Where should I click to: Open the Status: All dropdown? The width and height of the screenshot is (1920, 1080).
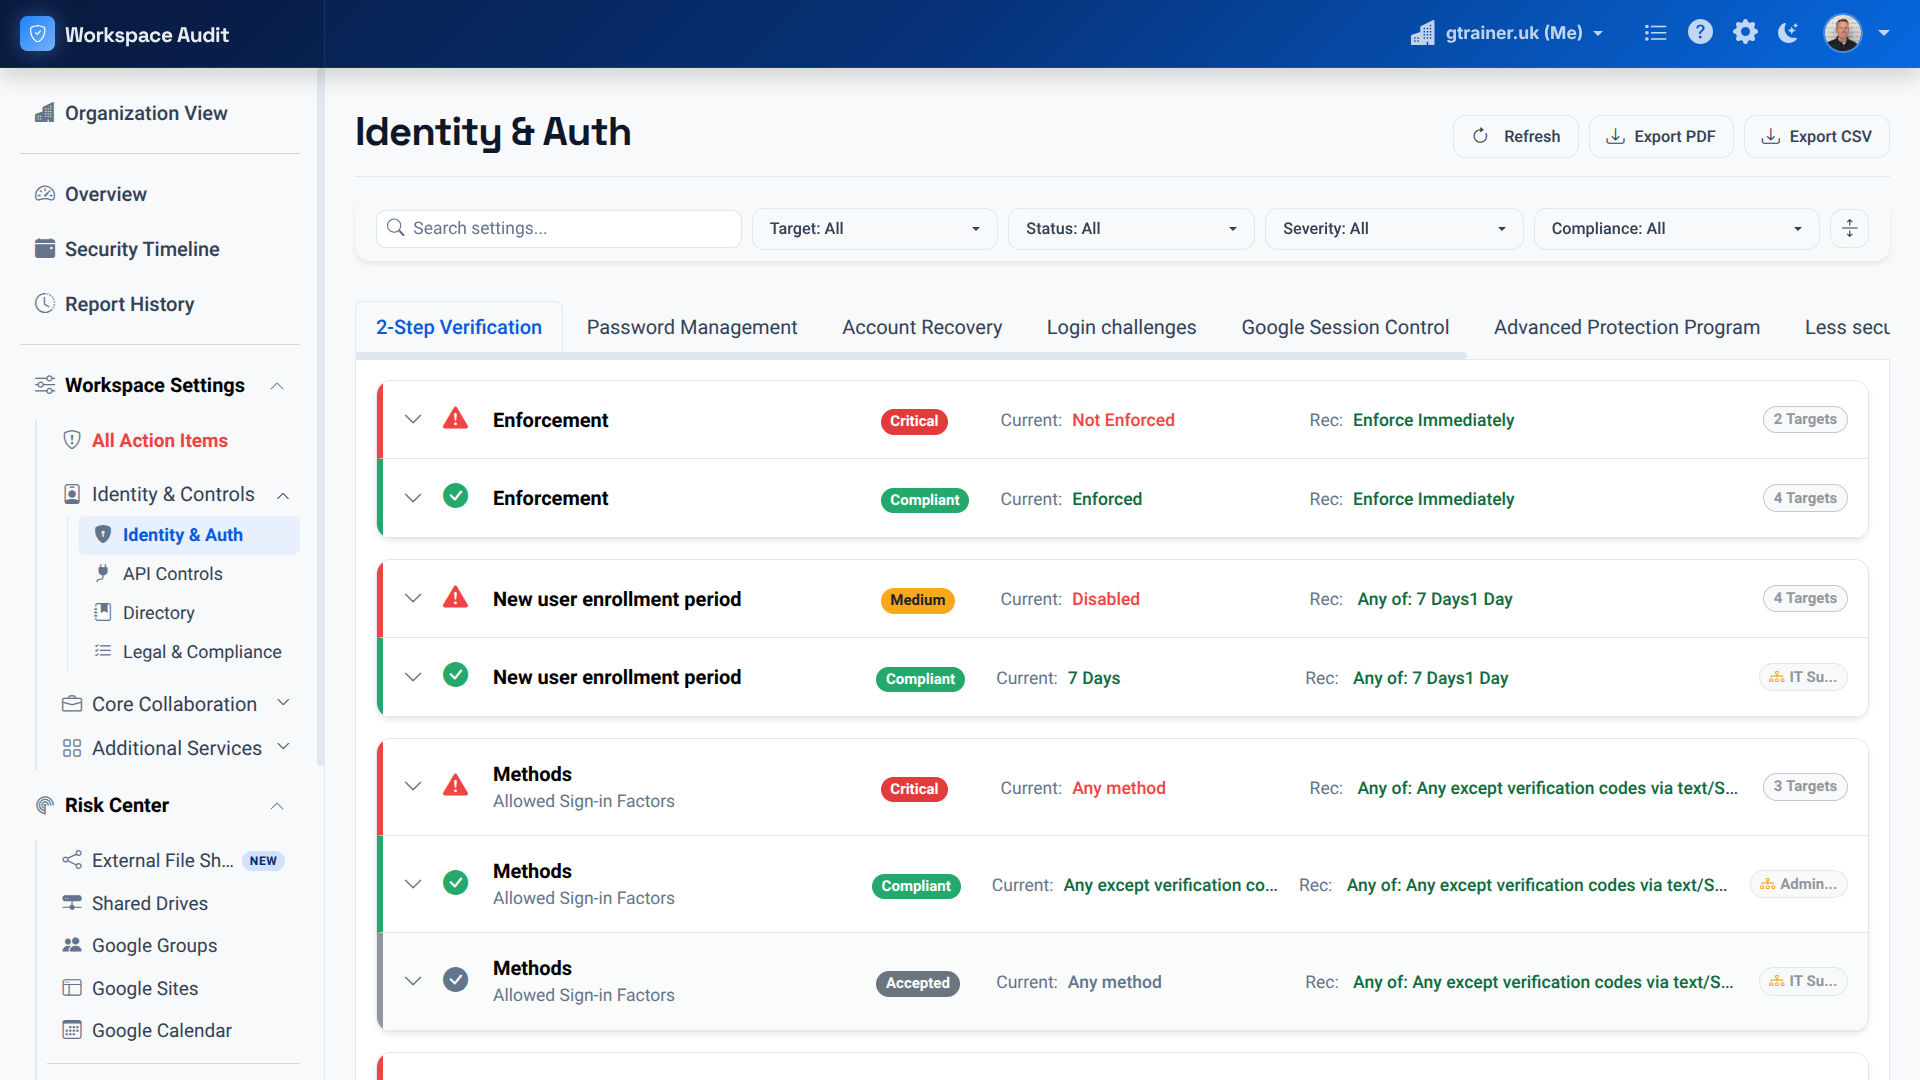[1131, 228]
